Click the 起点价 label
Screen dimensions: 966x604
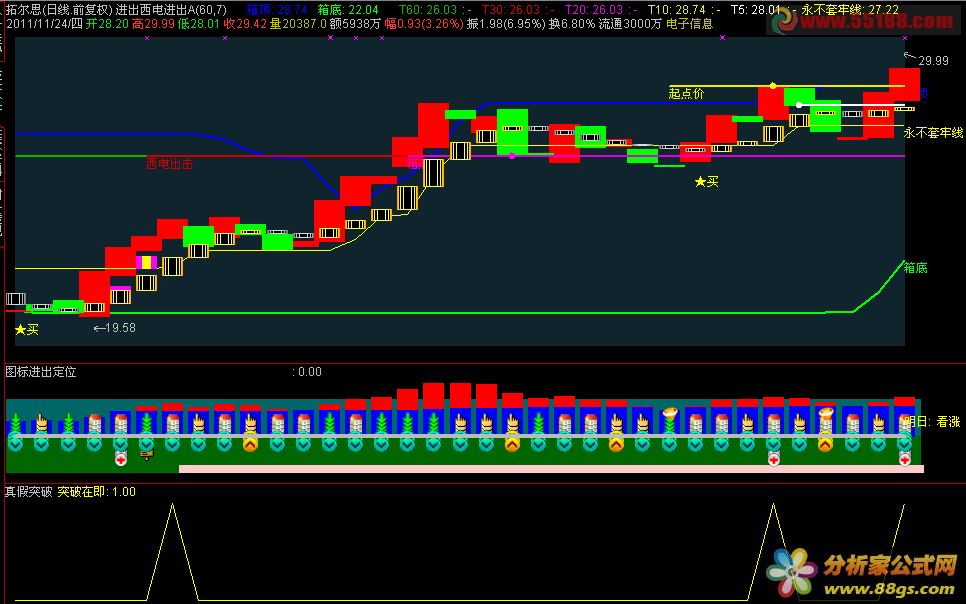(686, 94)
